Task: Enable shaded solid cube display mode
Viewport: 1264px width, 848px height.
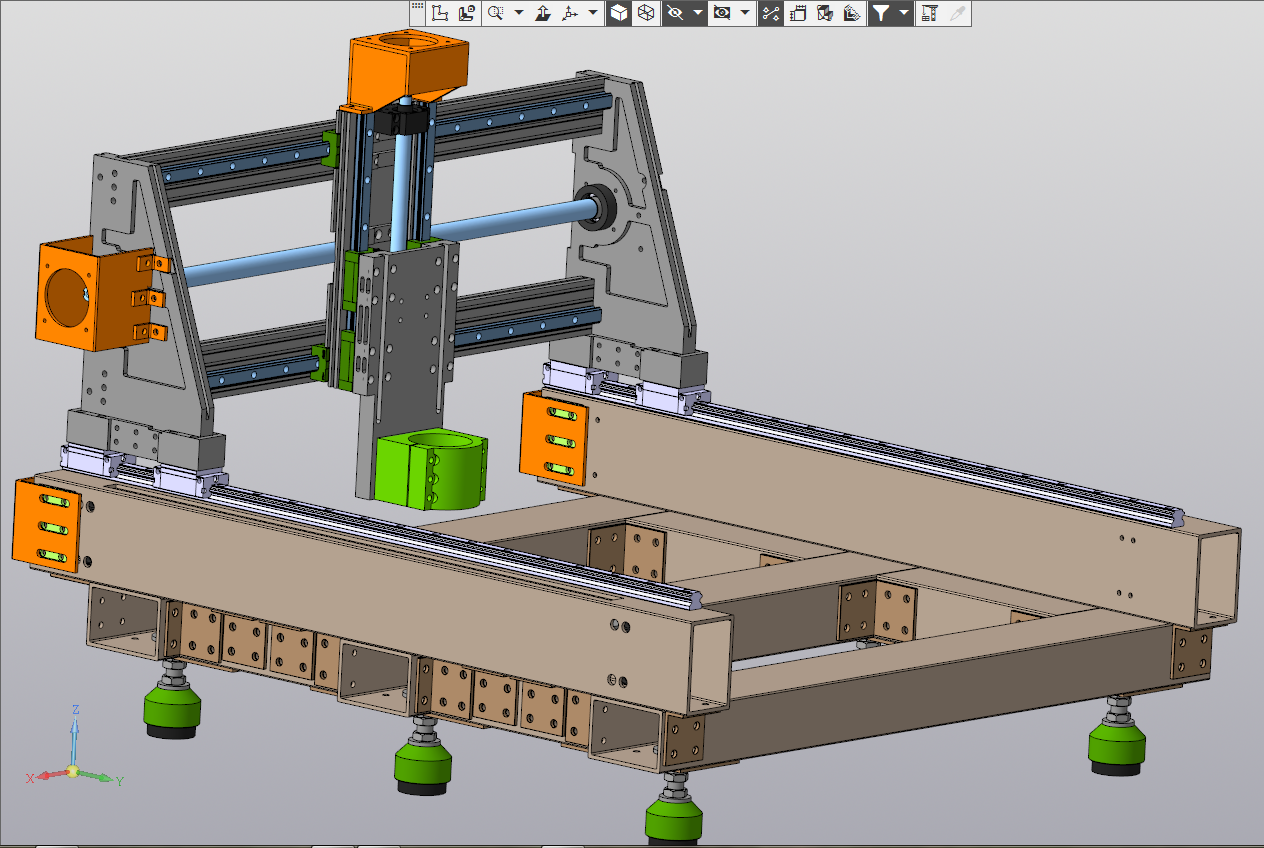Action: click(x=619, y=14)
